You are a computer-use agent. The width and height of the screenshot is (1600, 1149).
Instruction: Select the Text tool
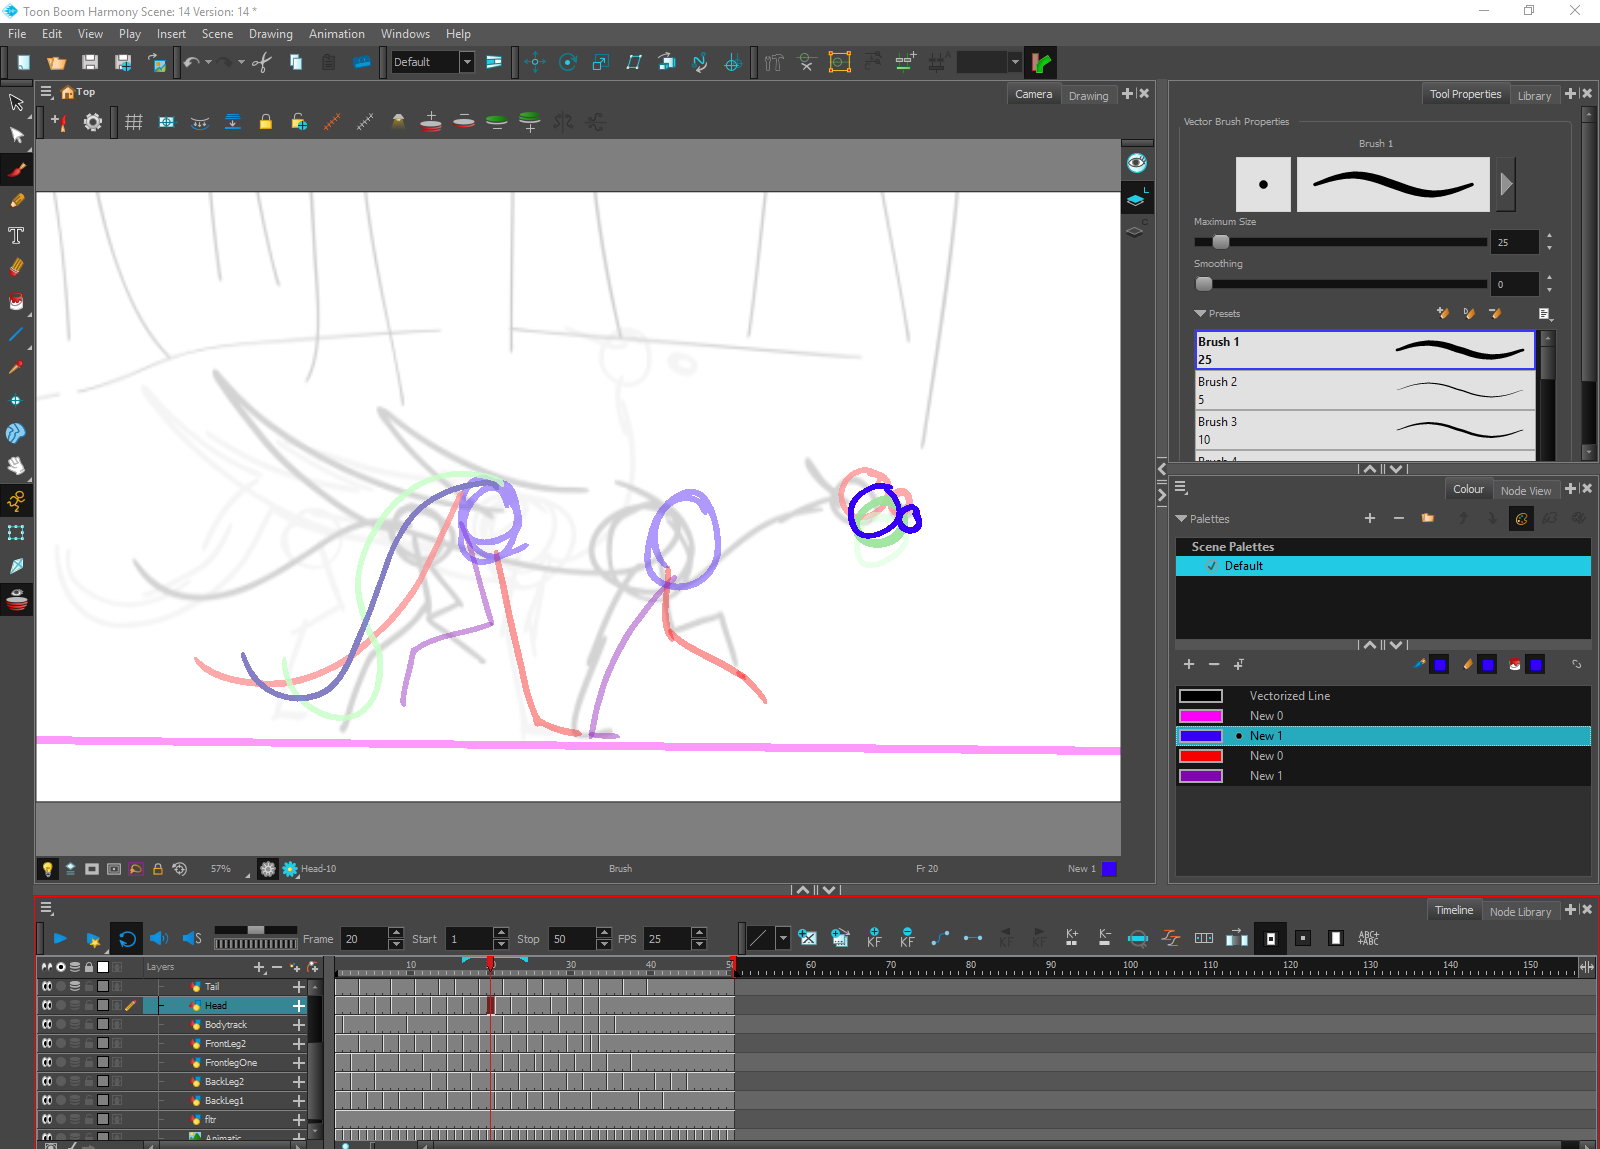tap(16, 235)
